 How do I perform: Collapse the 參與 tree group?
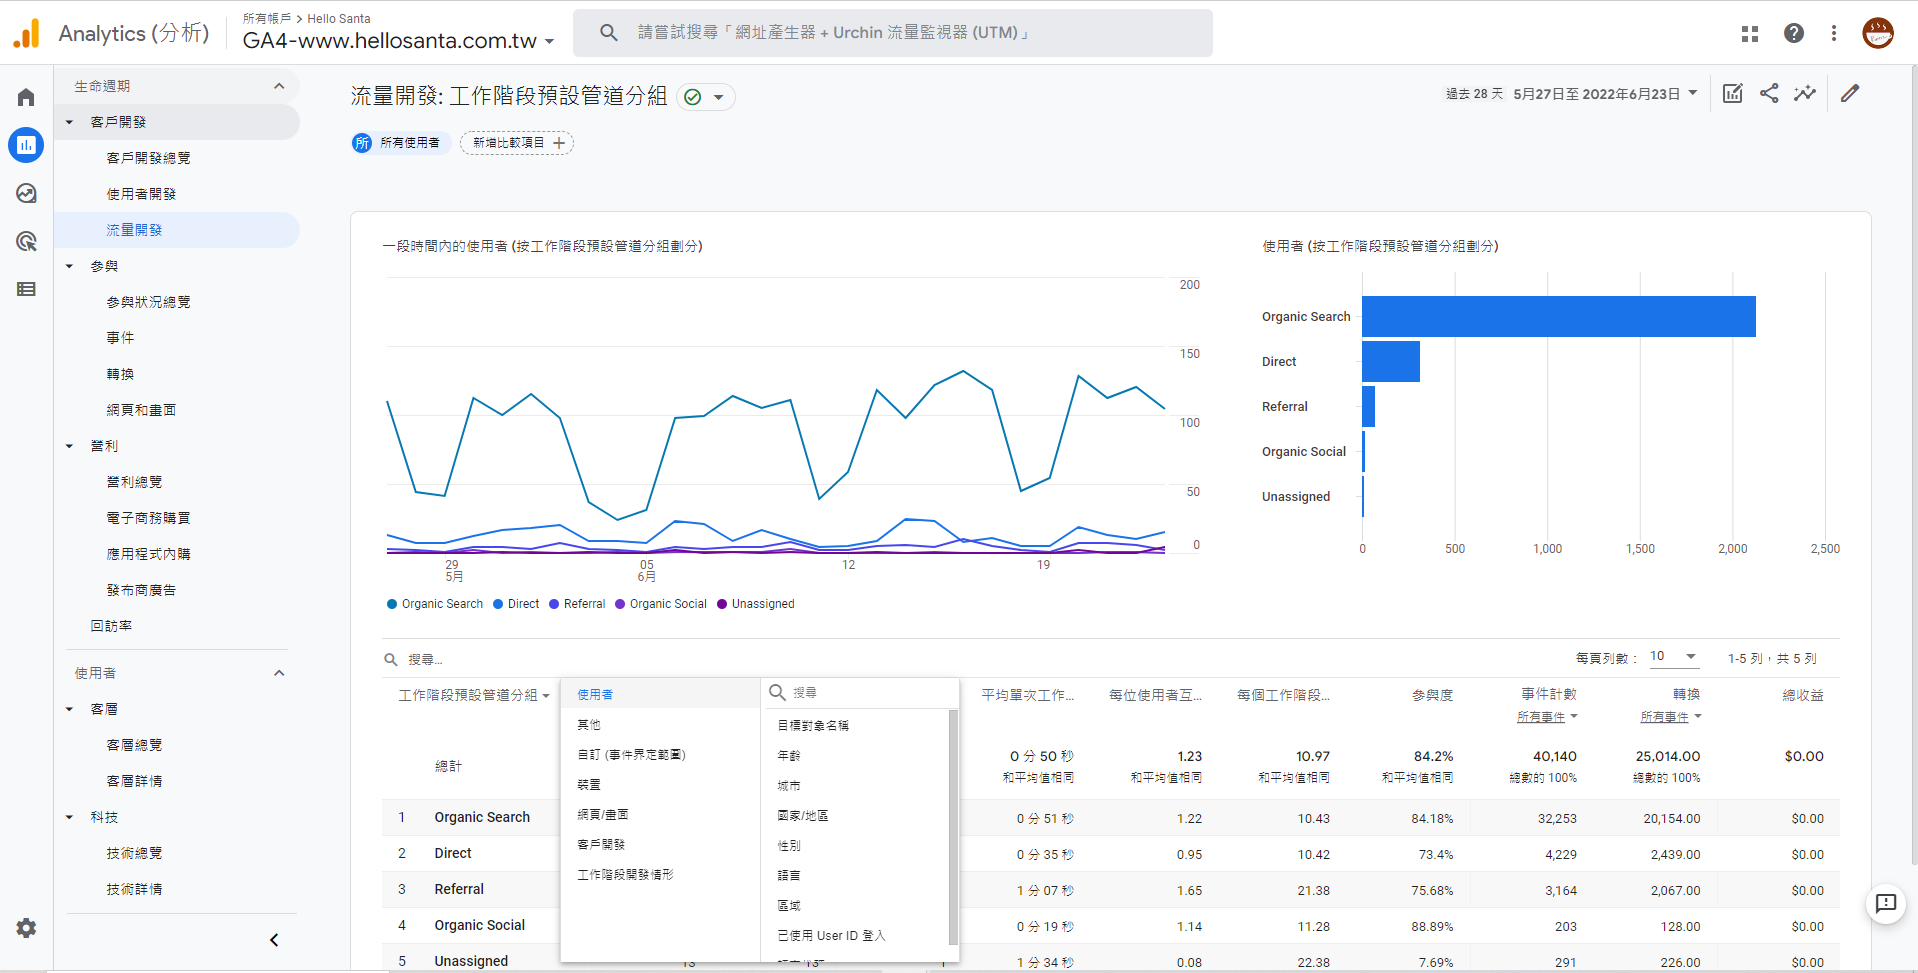pyautogui.click(x=69, y=266)
